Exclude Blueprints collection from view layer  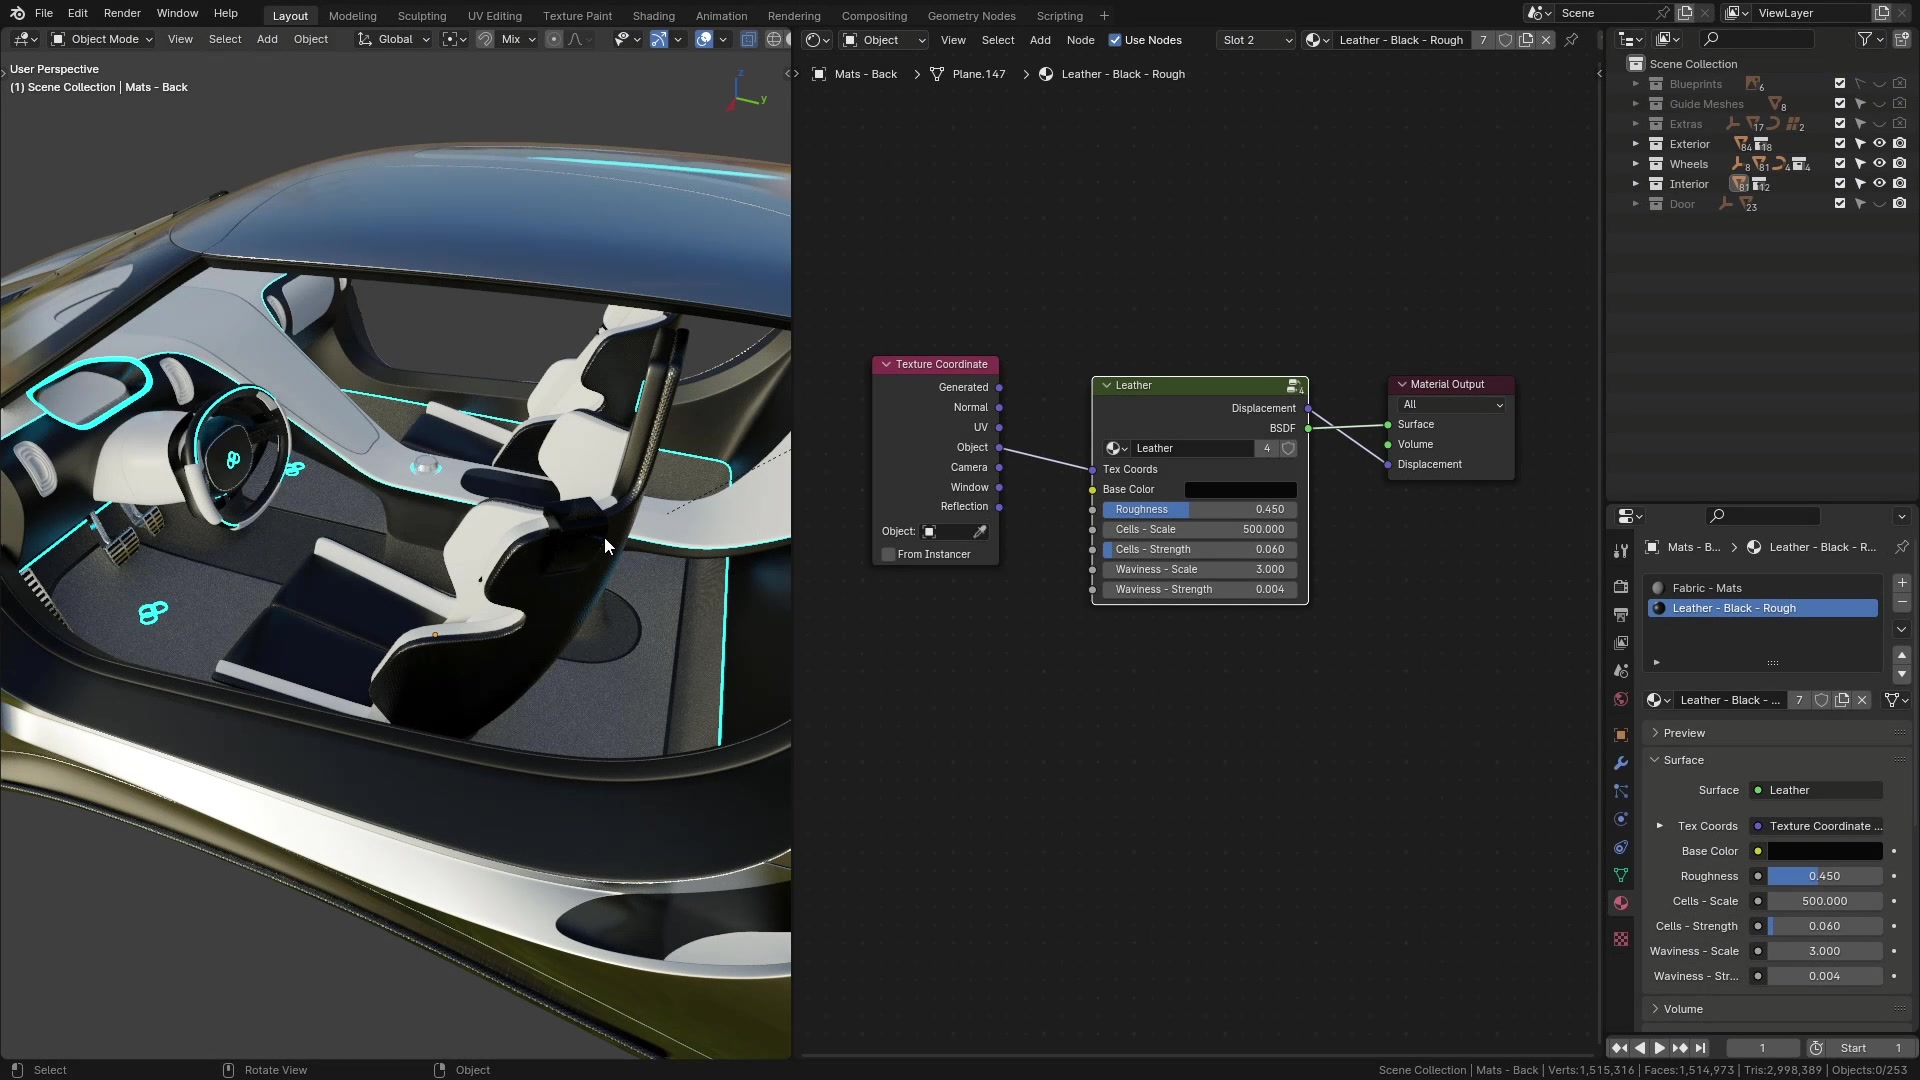click(1840, 84)
